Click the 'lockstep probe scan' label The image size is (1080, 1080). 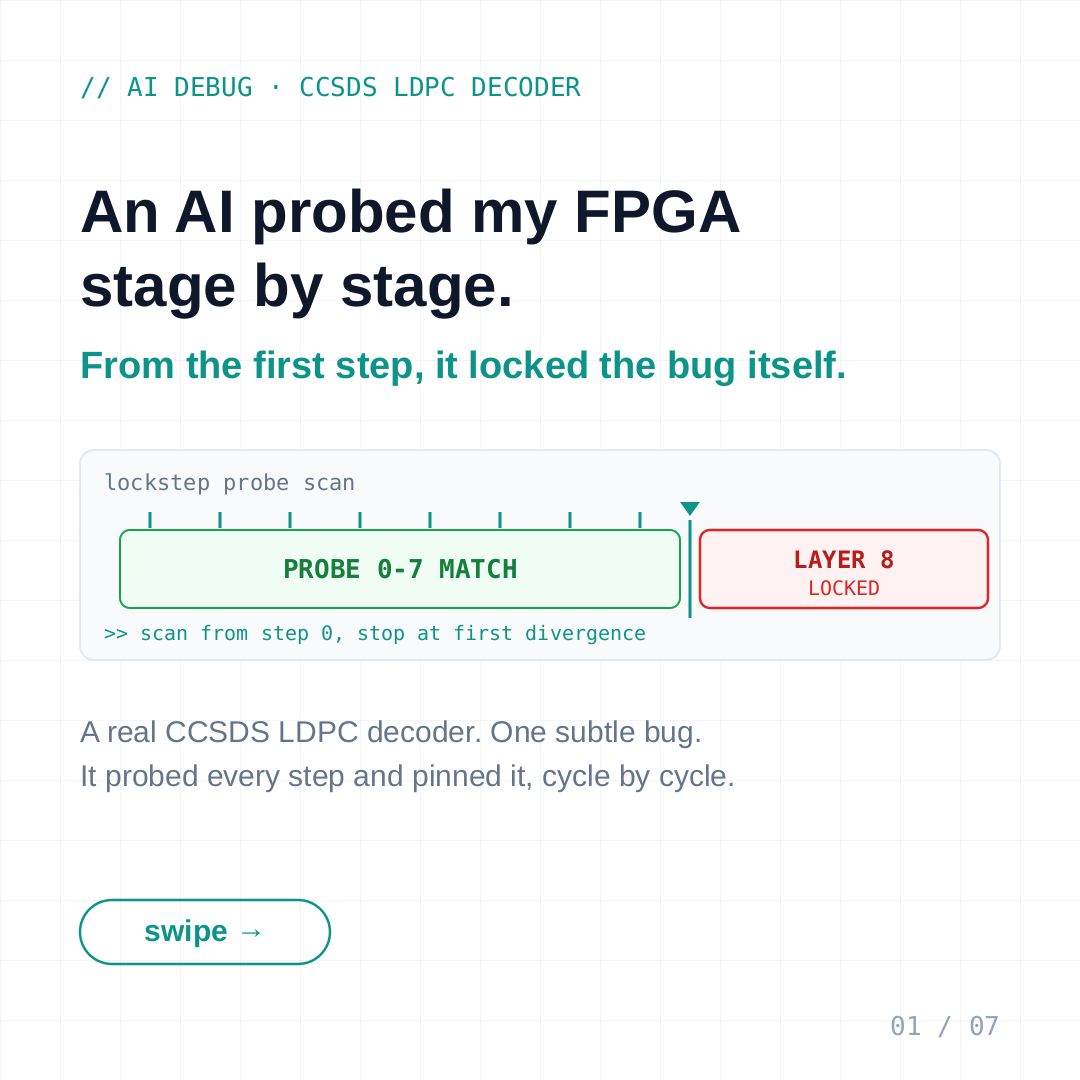point(229,482)
